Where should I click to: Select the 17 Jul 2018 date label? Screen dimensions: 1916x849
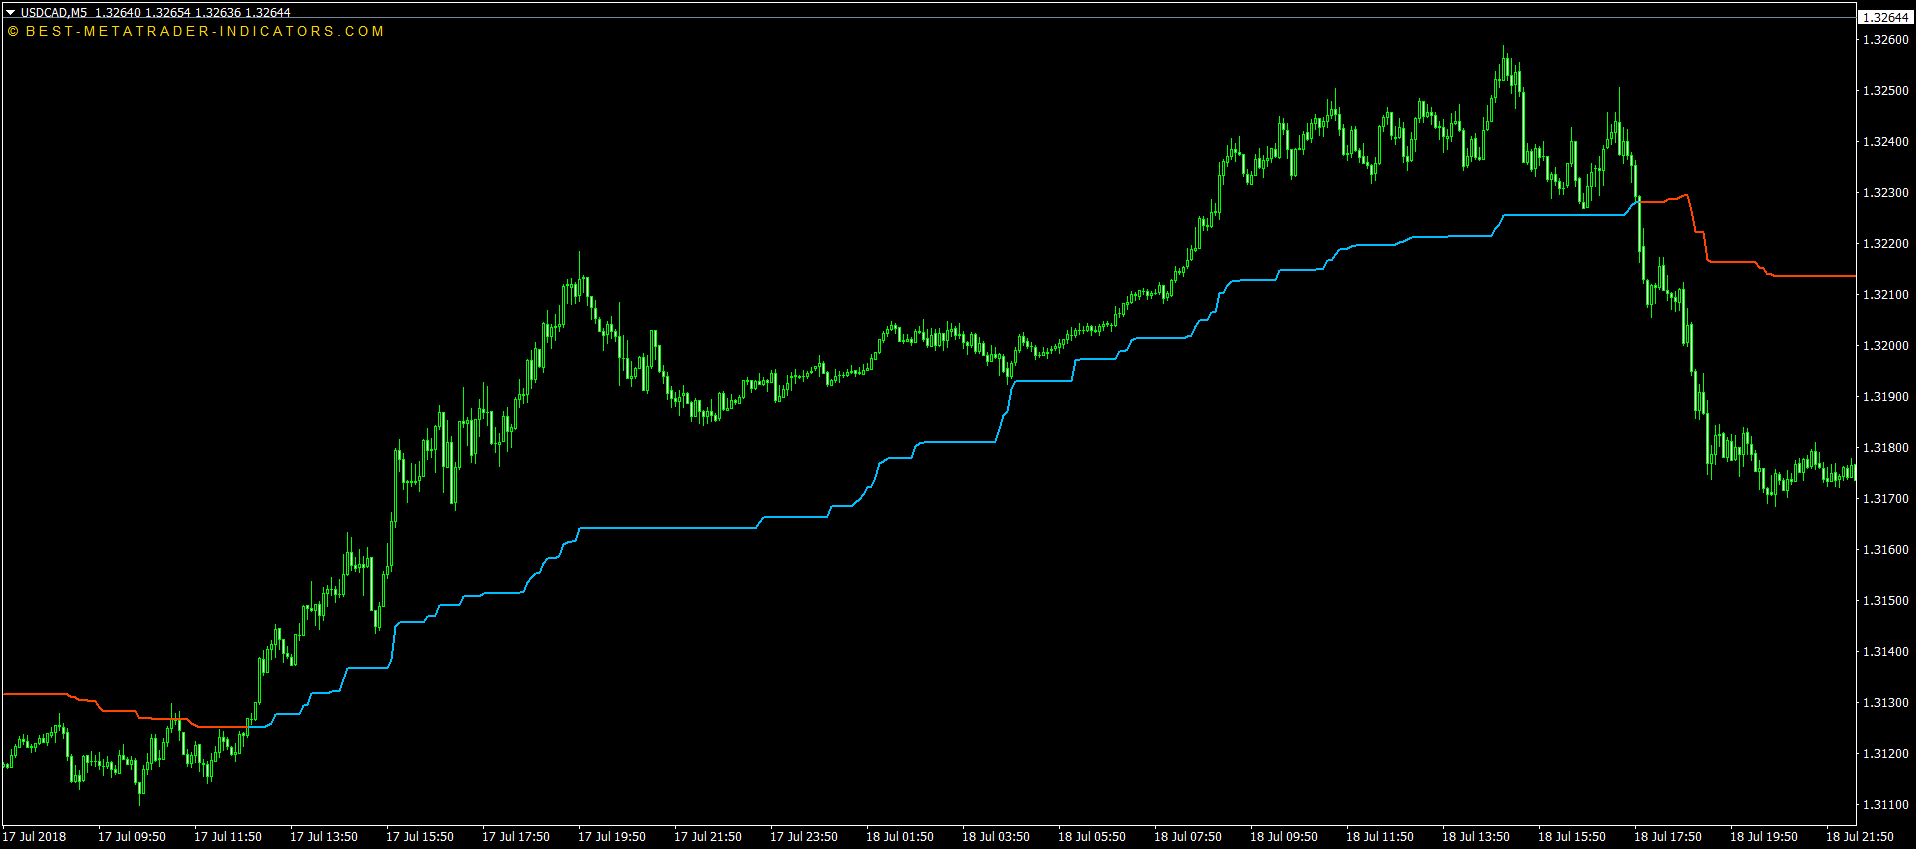[35, 837]
